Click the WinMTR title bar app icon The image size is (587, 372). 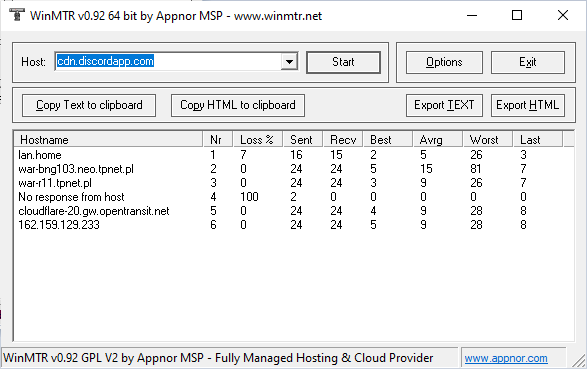[16, 15]
